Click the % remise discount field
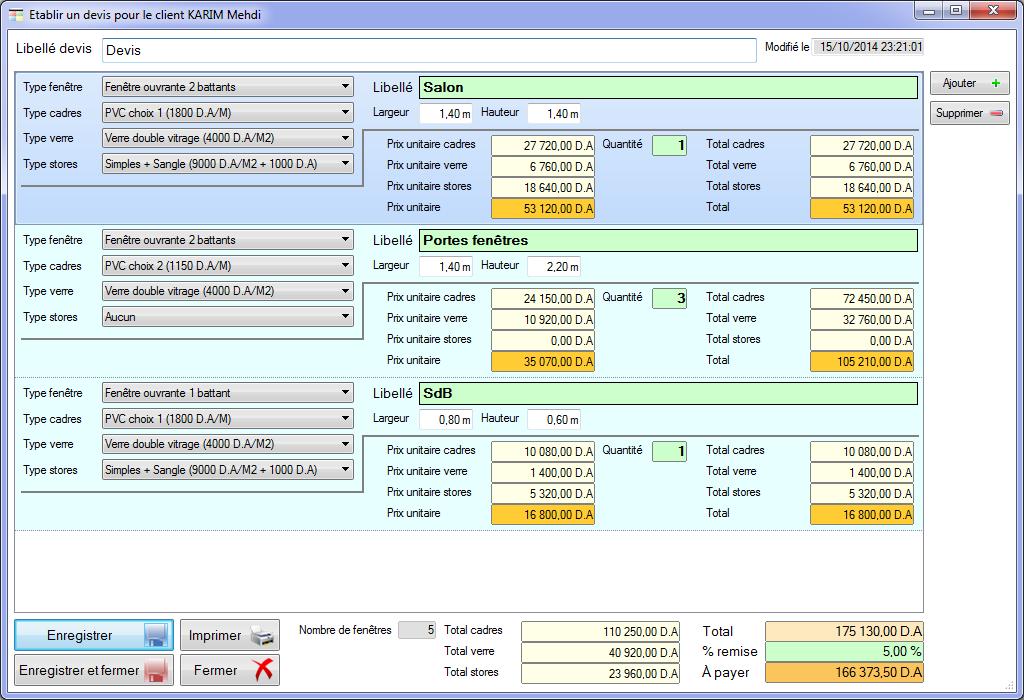Viewport: 1024px width, 700px height. 844,651
